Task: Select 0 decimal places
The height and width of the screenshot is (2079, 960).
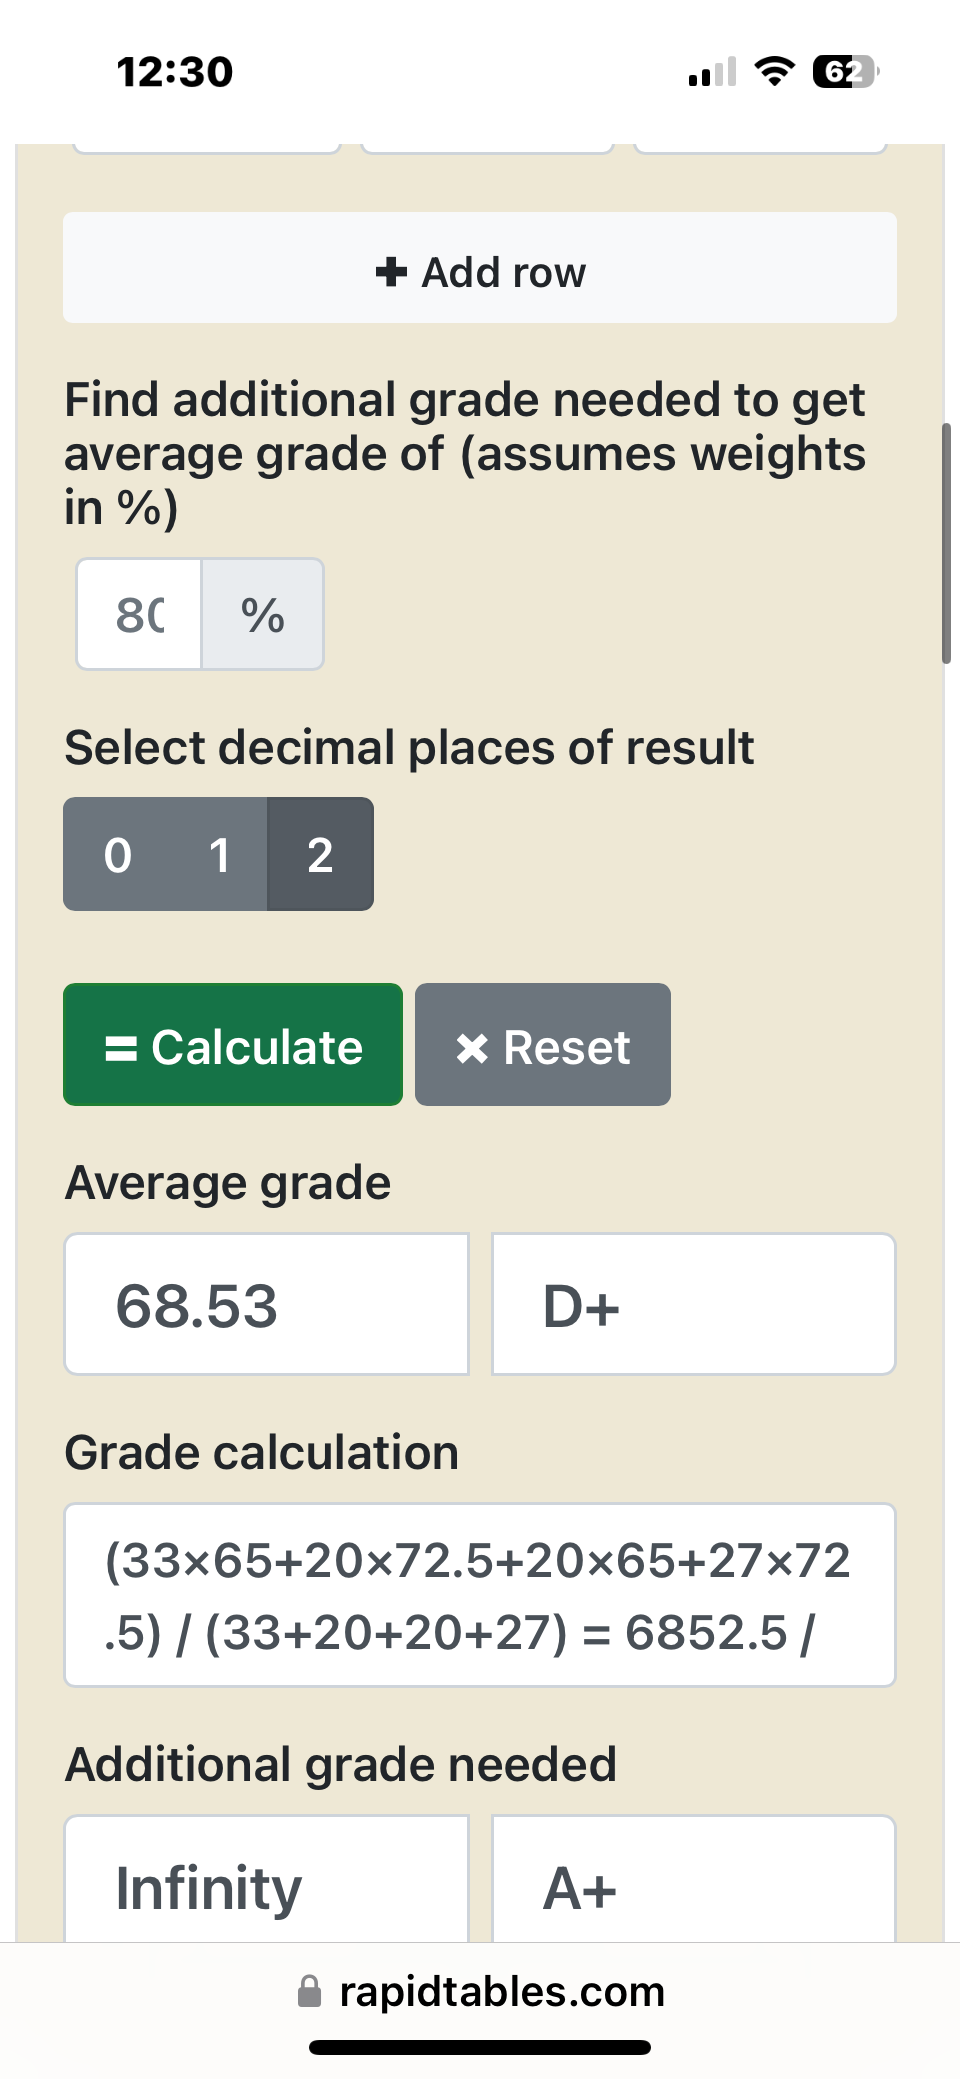Action: (x=117, y=854)
